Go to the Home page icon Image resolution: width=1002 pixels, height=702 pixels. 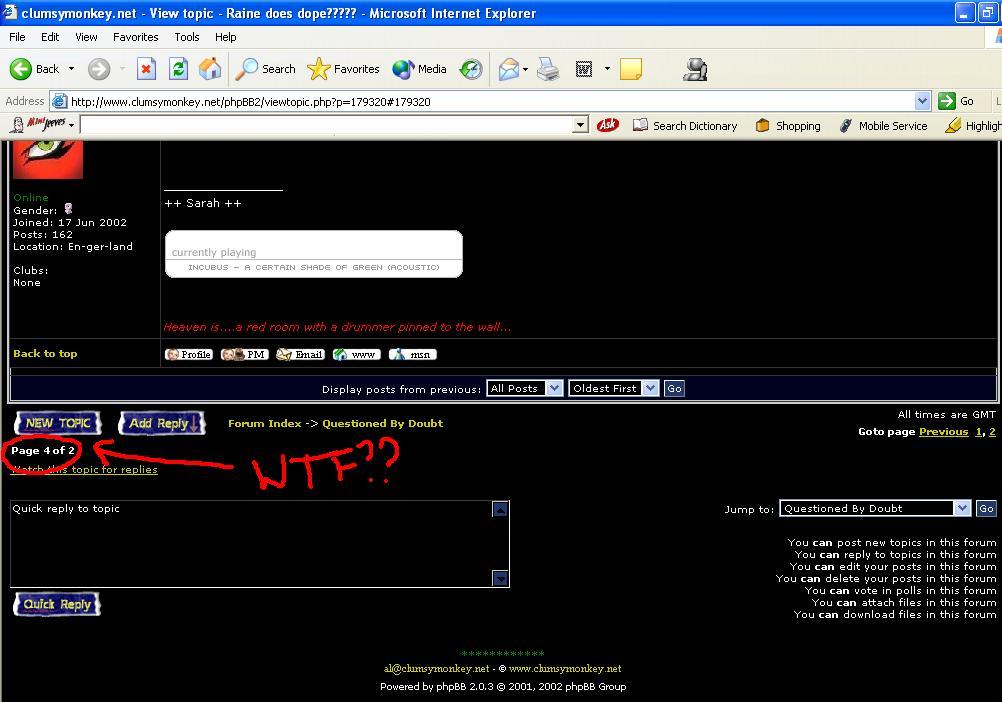pyautogui.click(x=210, y=69)
